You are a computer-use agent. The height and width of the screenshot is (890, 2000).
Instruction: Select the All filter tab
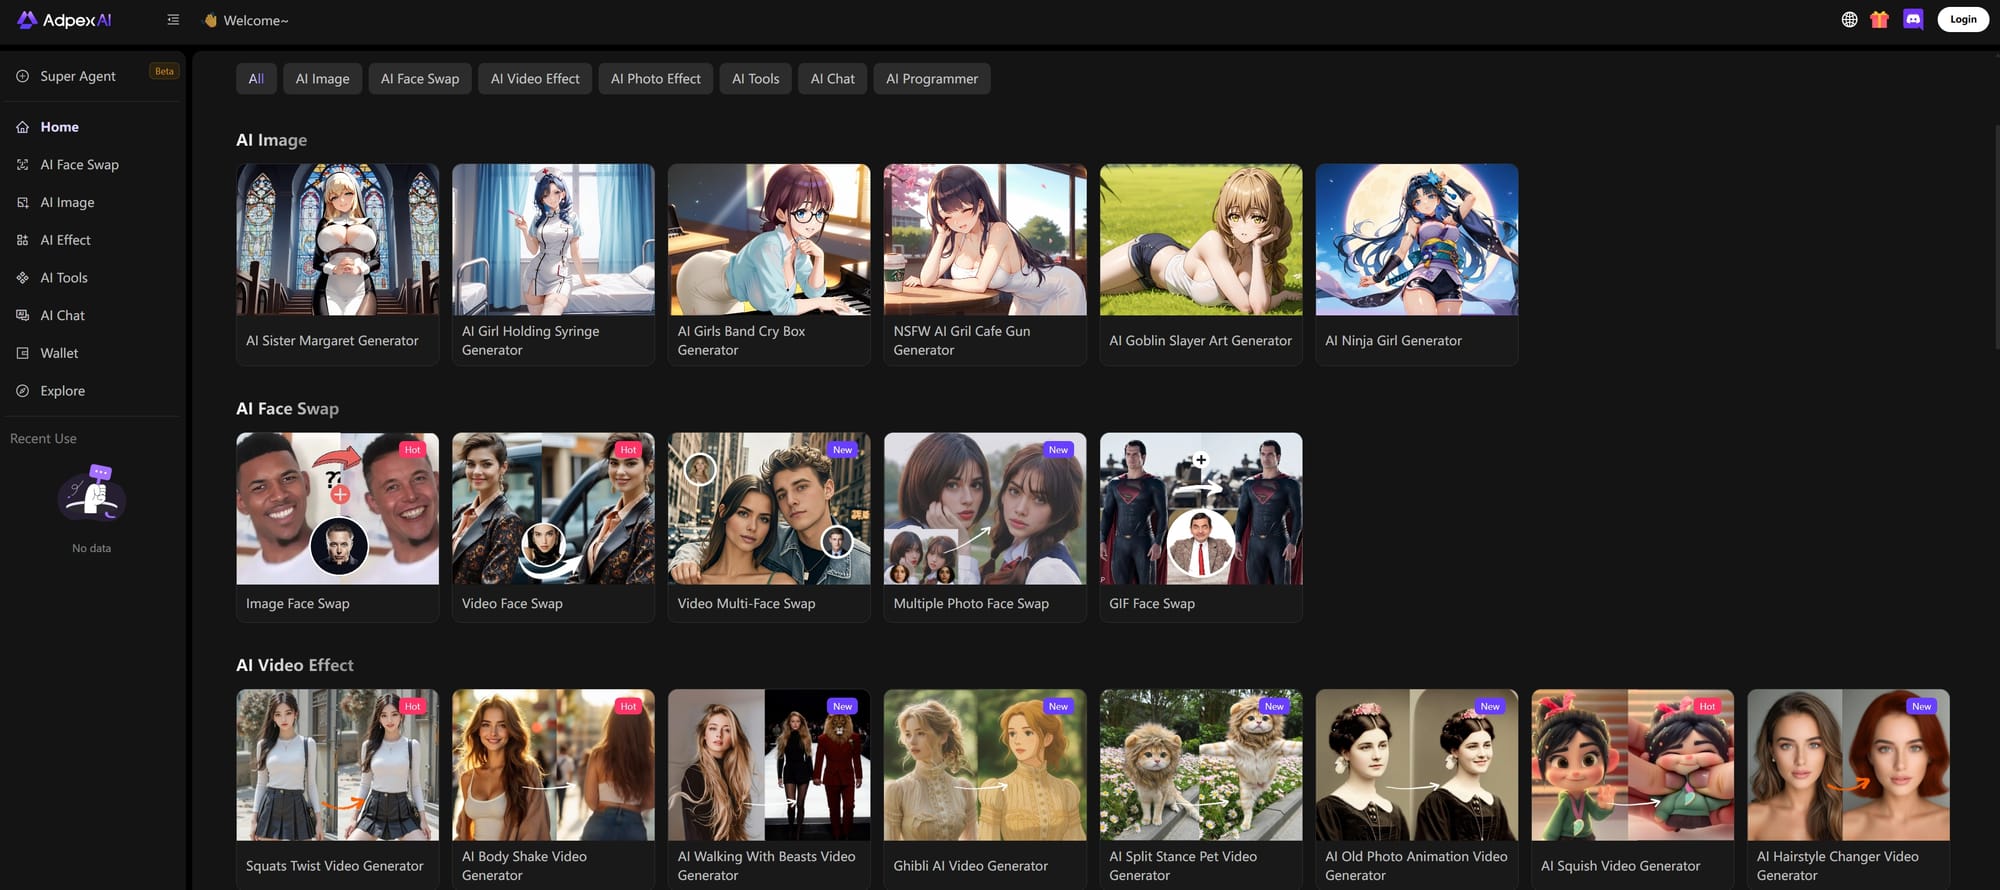coord(256,79)
